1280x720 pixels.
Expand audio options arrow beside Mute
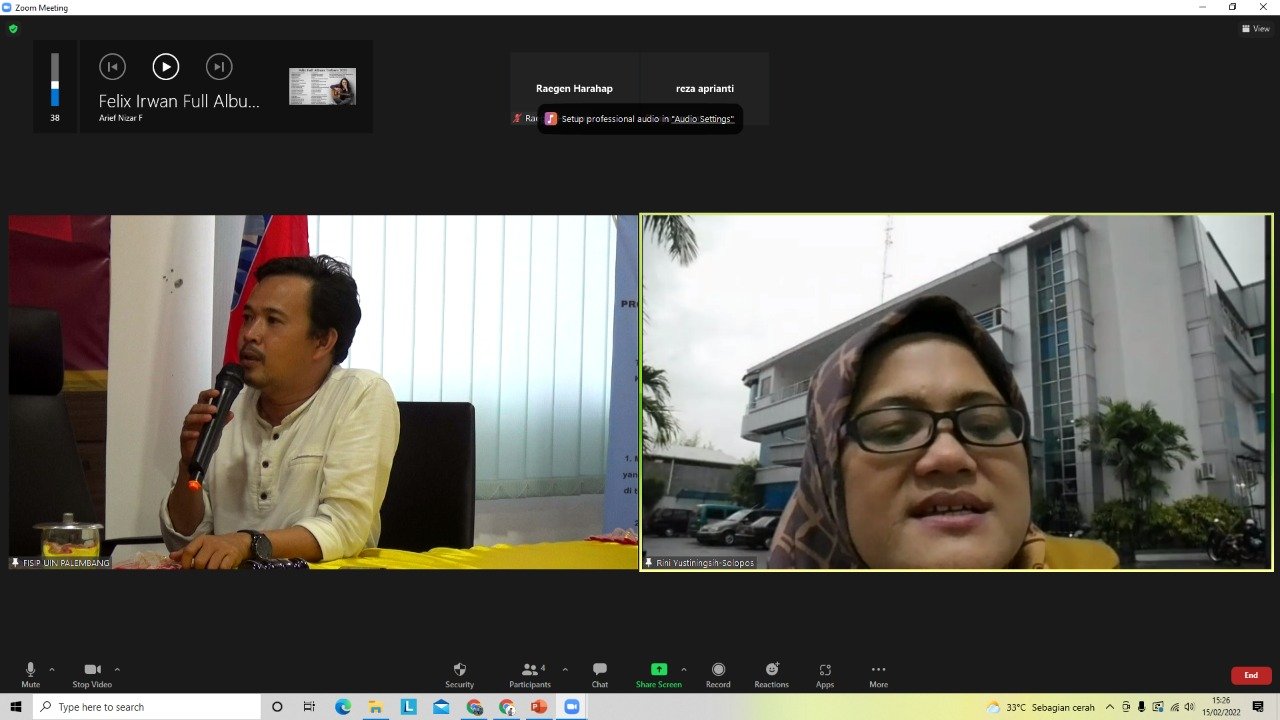pos(52,669)
